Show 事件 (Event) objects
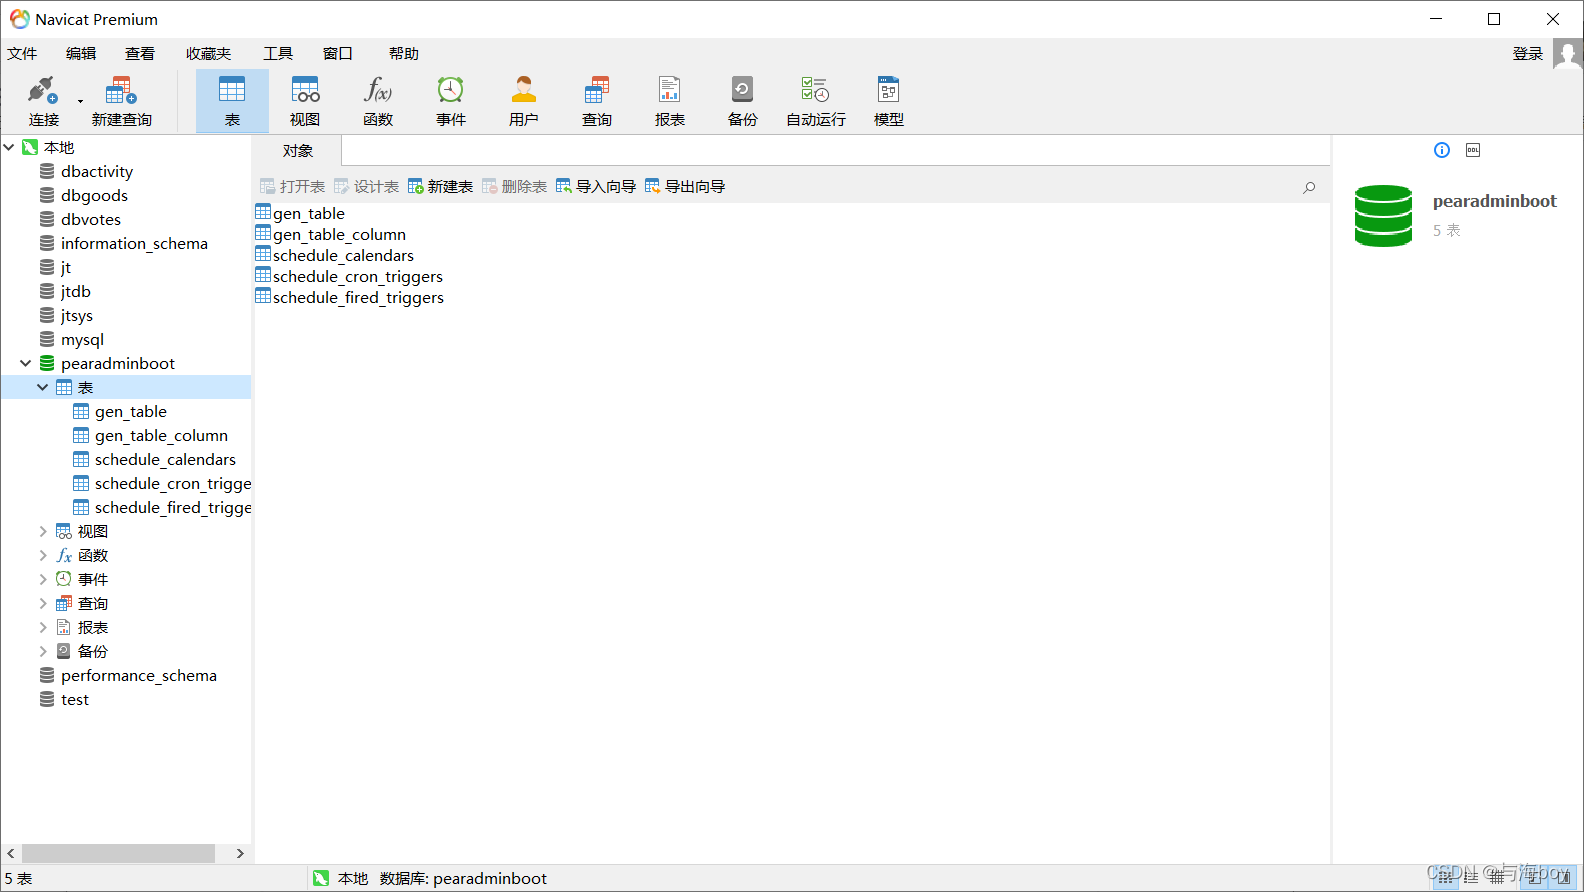1584x892 pixels. point(451,101)
